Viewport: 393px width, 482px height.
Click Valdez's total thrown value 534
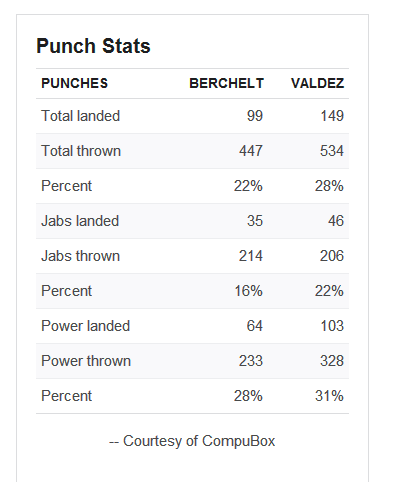pos(332,151)
